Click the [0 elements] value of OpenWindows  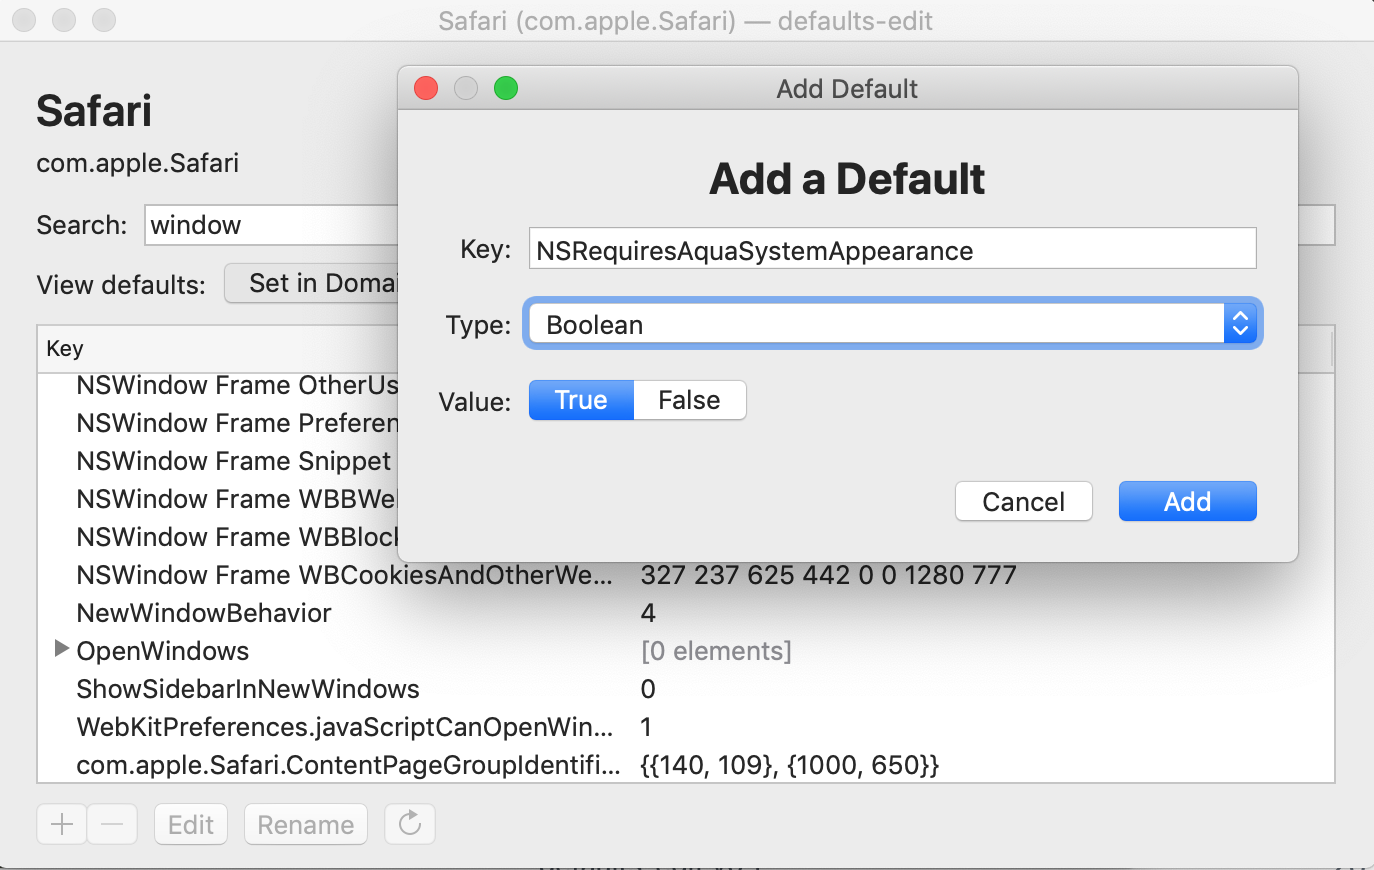pyautogui.click(x=716, y=651)
